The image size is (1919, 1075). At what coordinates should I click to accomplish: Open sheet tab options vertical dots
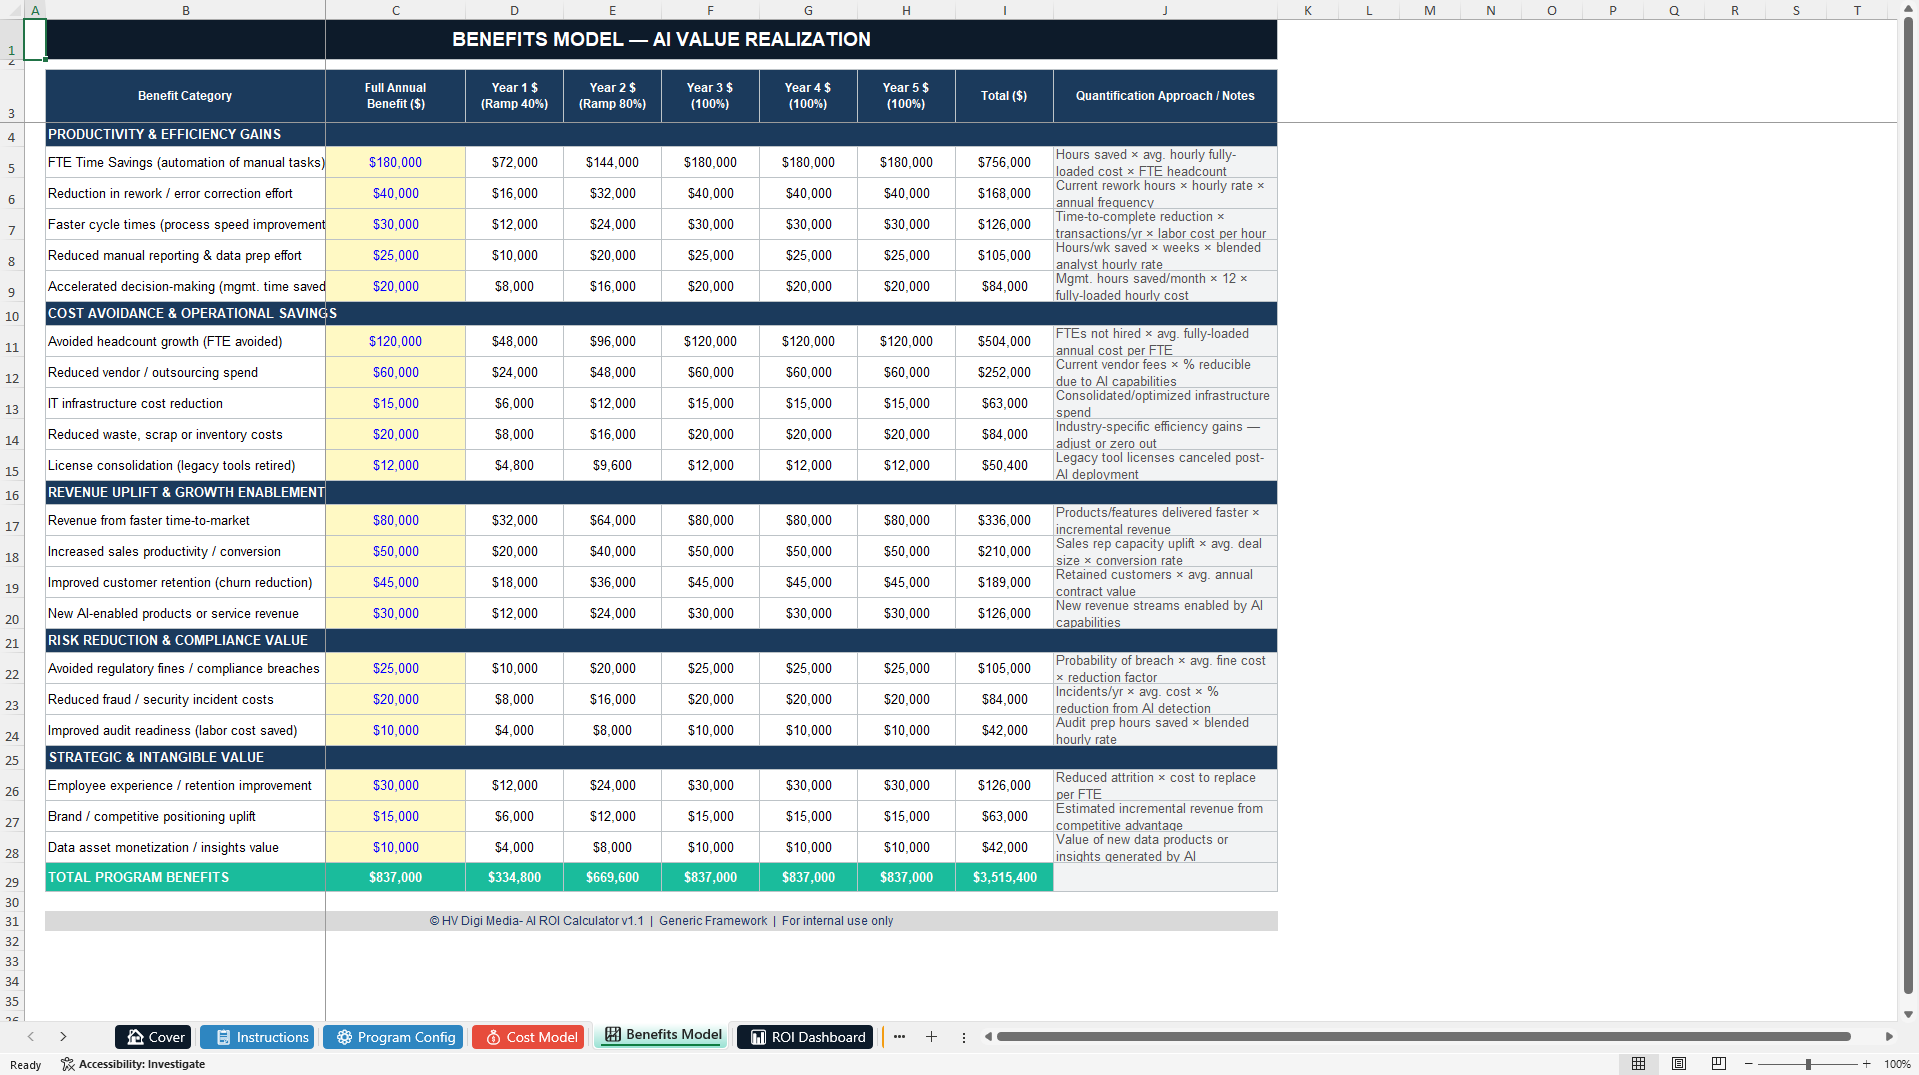(x=964, y=1037)
